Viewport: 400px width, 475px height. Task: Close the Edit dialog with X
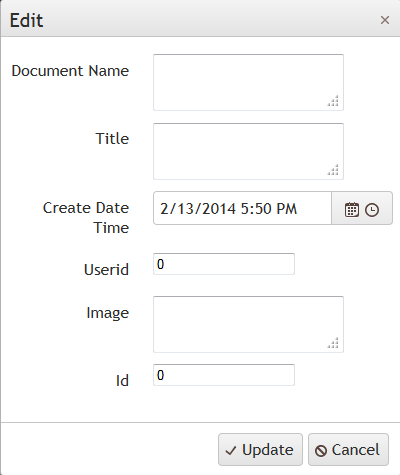pyautogui.click(x=385, y=20)
